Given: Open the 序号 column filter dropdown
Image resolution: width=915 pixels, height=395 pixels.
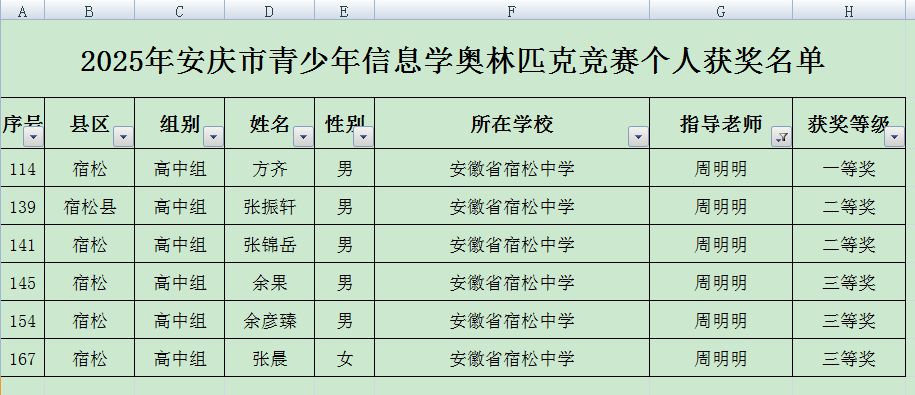Looking at the screenshot, I should (x=34, y=138).
